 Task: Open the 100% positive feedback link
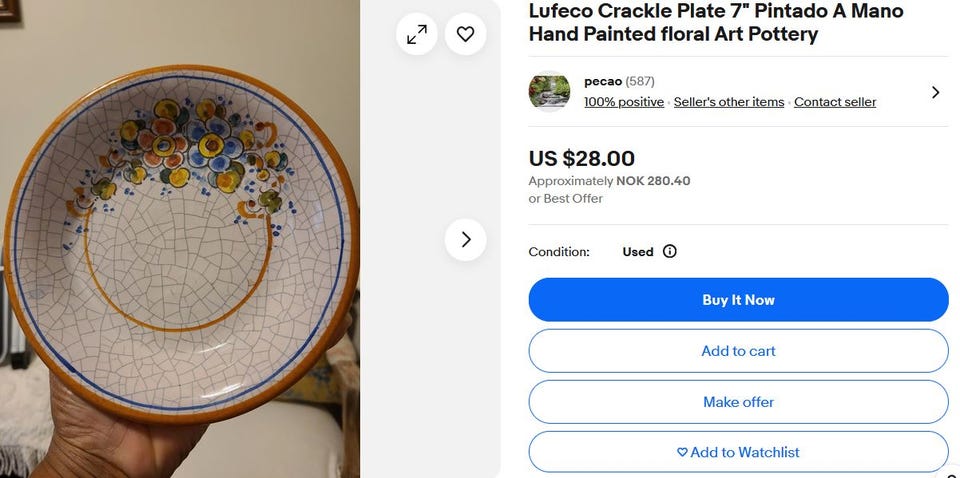[x=624, y=102]
